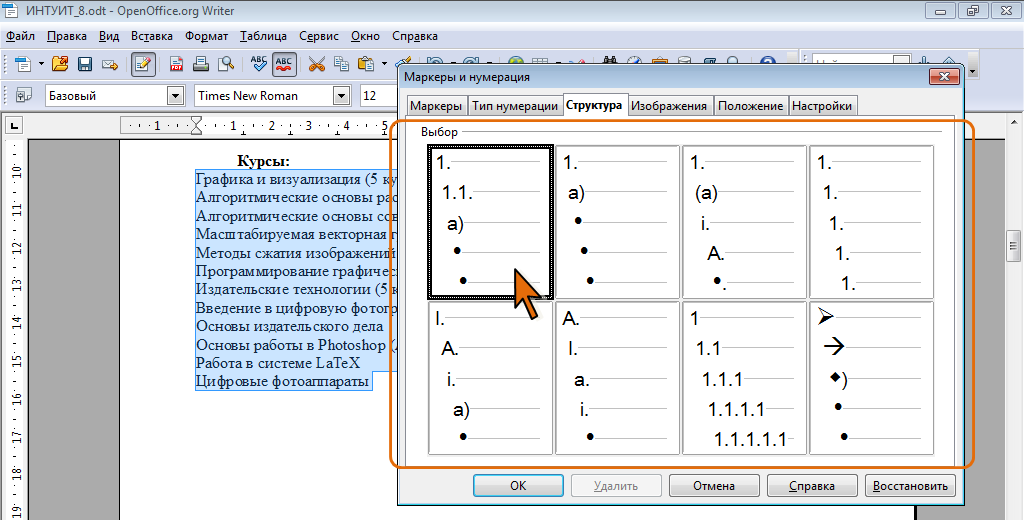
Task: Click the line Методы сжатия изображений
Action: (x=296, y=253)
